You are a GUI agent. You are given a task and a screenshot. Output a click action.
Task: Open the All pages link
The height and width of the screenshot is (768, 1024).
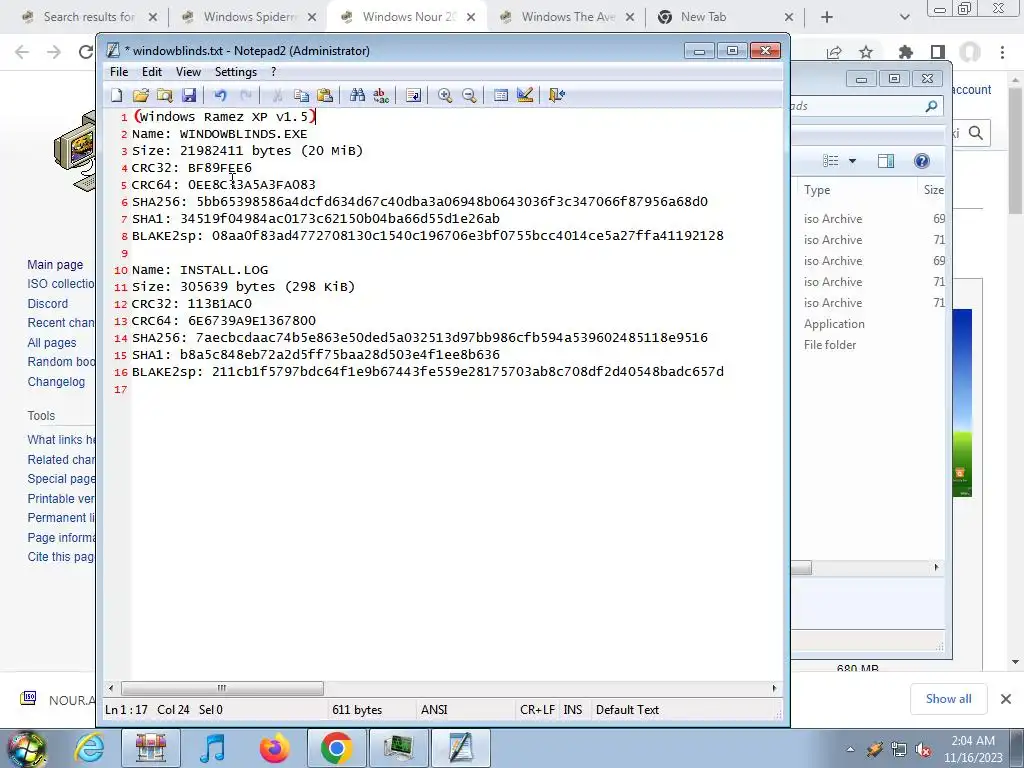(52, 343)
